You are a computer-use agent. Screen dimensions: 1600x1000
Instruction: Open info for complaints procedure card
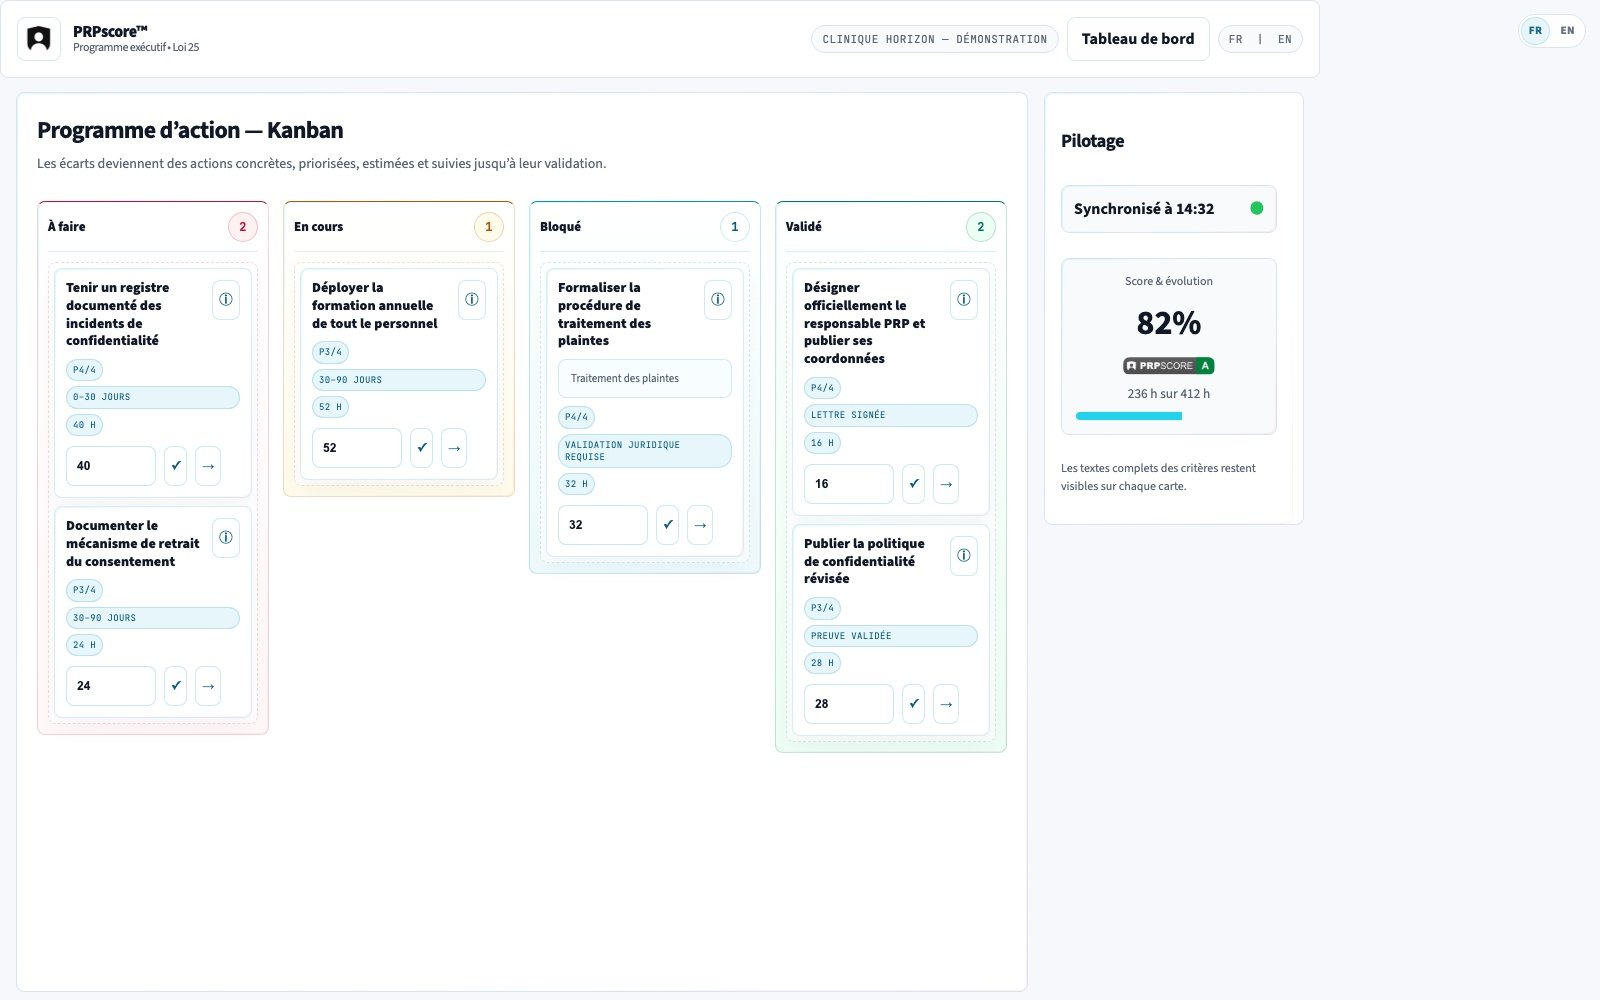tap(718, 300)
